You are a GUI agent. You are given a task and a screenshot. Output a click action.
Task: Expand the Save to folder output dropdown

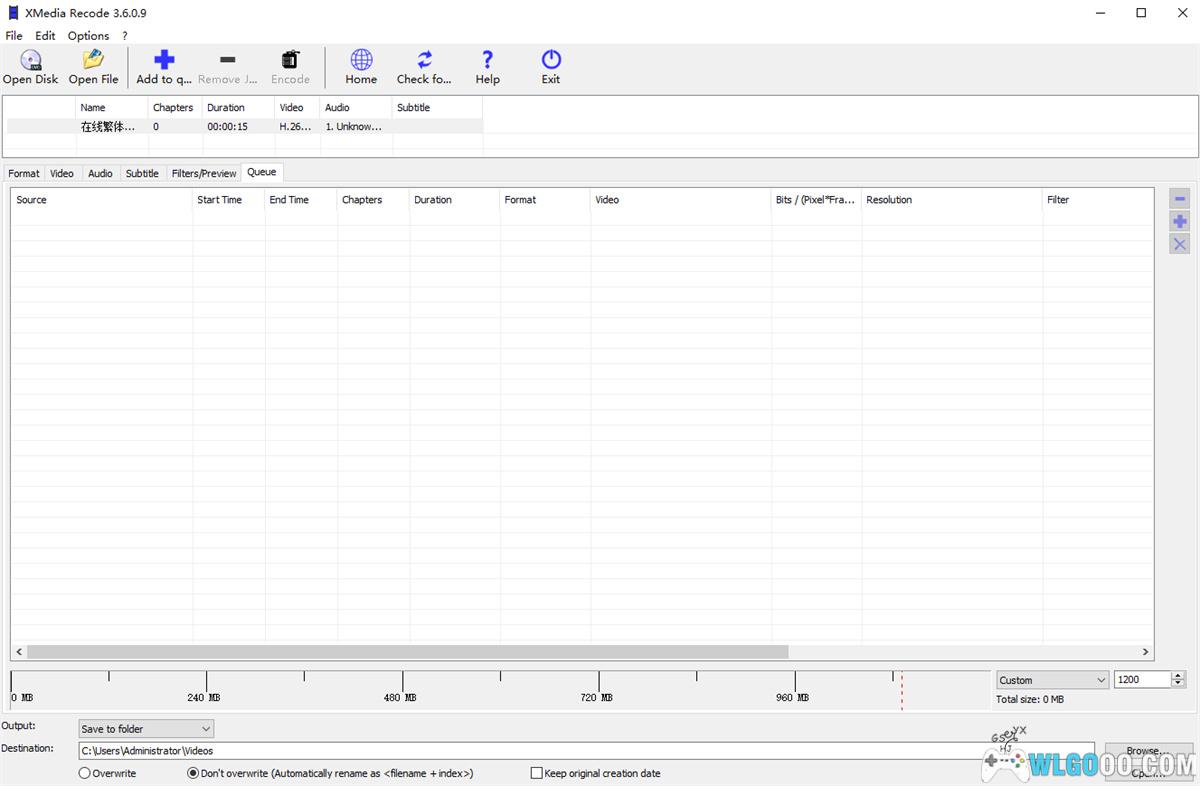(x=146, y=729)
